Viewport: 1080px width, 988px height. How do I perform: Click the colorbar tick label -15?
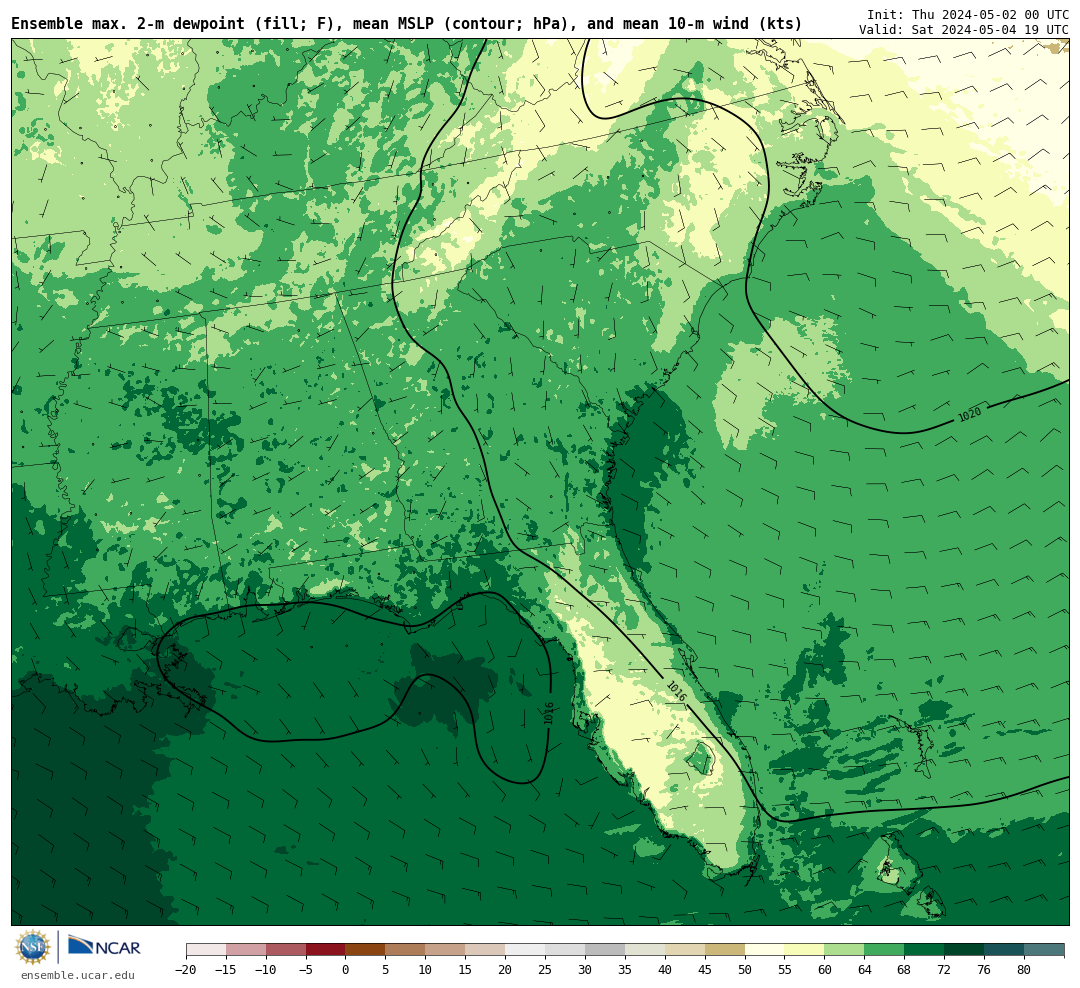226,970
